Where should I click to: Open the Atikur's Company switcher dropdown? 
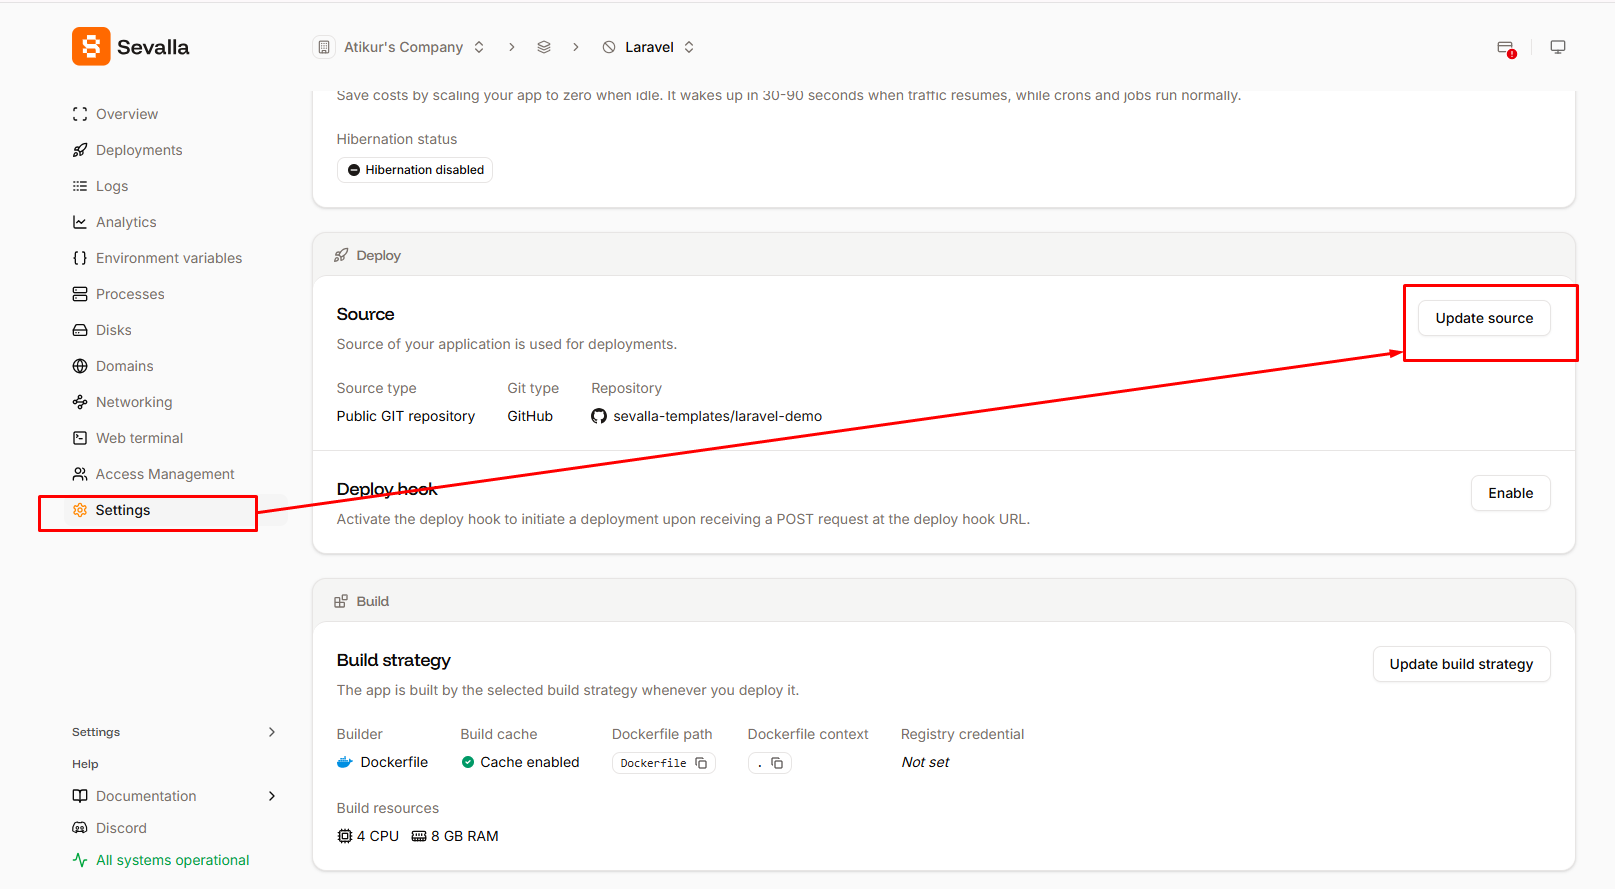point(479,47)
